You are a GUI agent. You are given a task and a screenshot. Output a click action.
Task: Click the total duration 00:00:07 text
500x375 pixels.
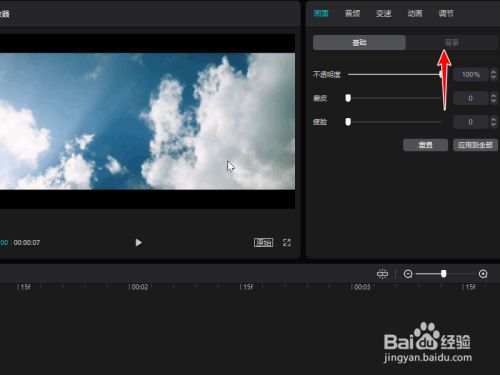click(x=27, y=242)
